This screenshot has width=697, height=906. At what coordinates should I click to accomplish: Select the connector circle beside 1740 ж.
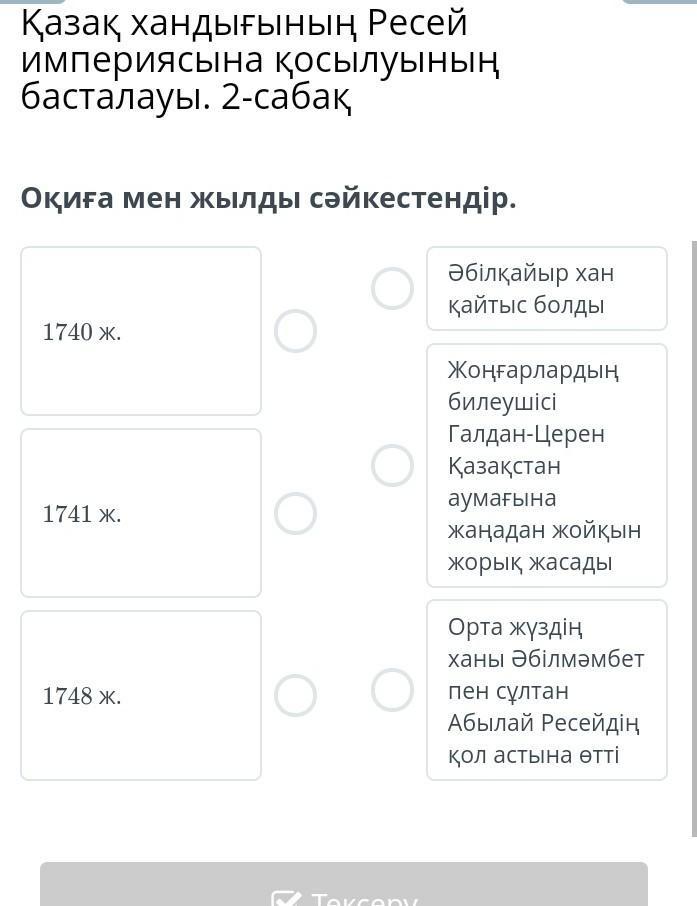pos(296,331)
